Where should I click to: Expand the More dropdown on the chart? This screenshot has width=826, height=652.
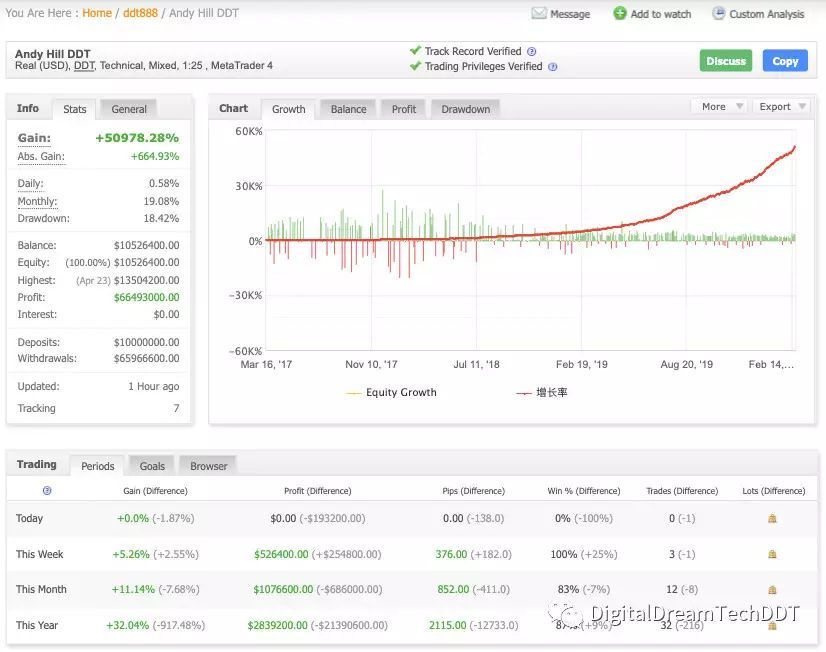point(719,107)
